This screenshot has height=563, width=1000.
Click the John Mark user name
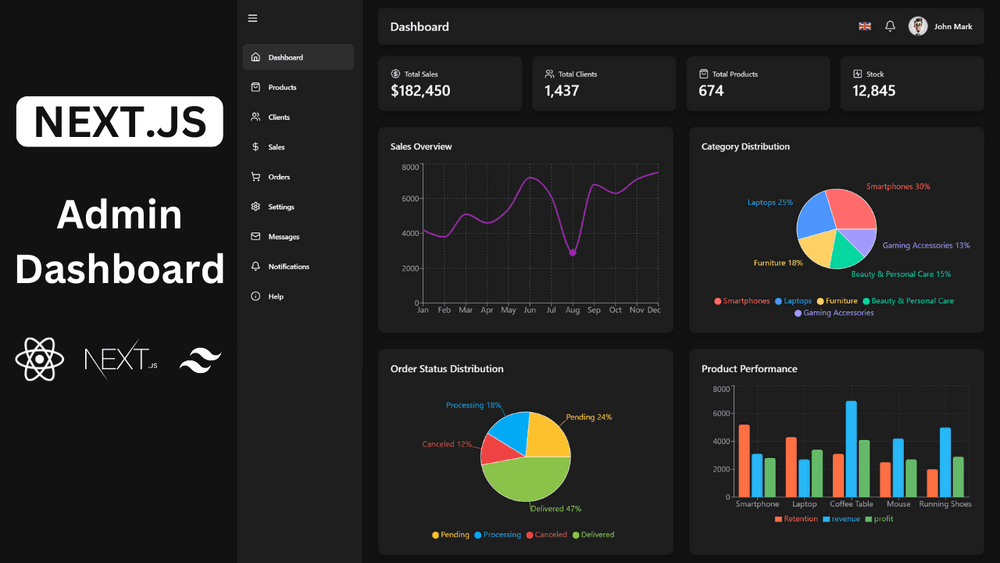point(953,27)
